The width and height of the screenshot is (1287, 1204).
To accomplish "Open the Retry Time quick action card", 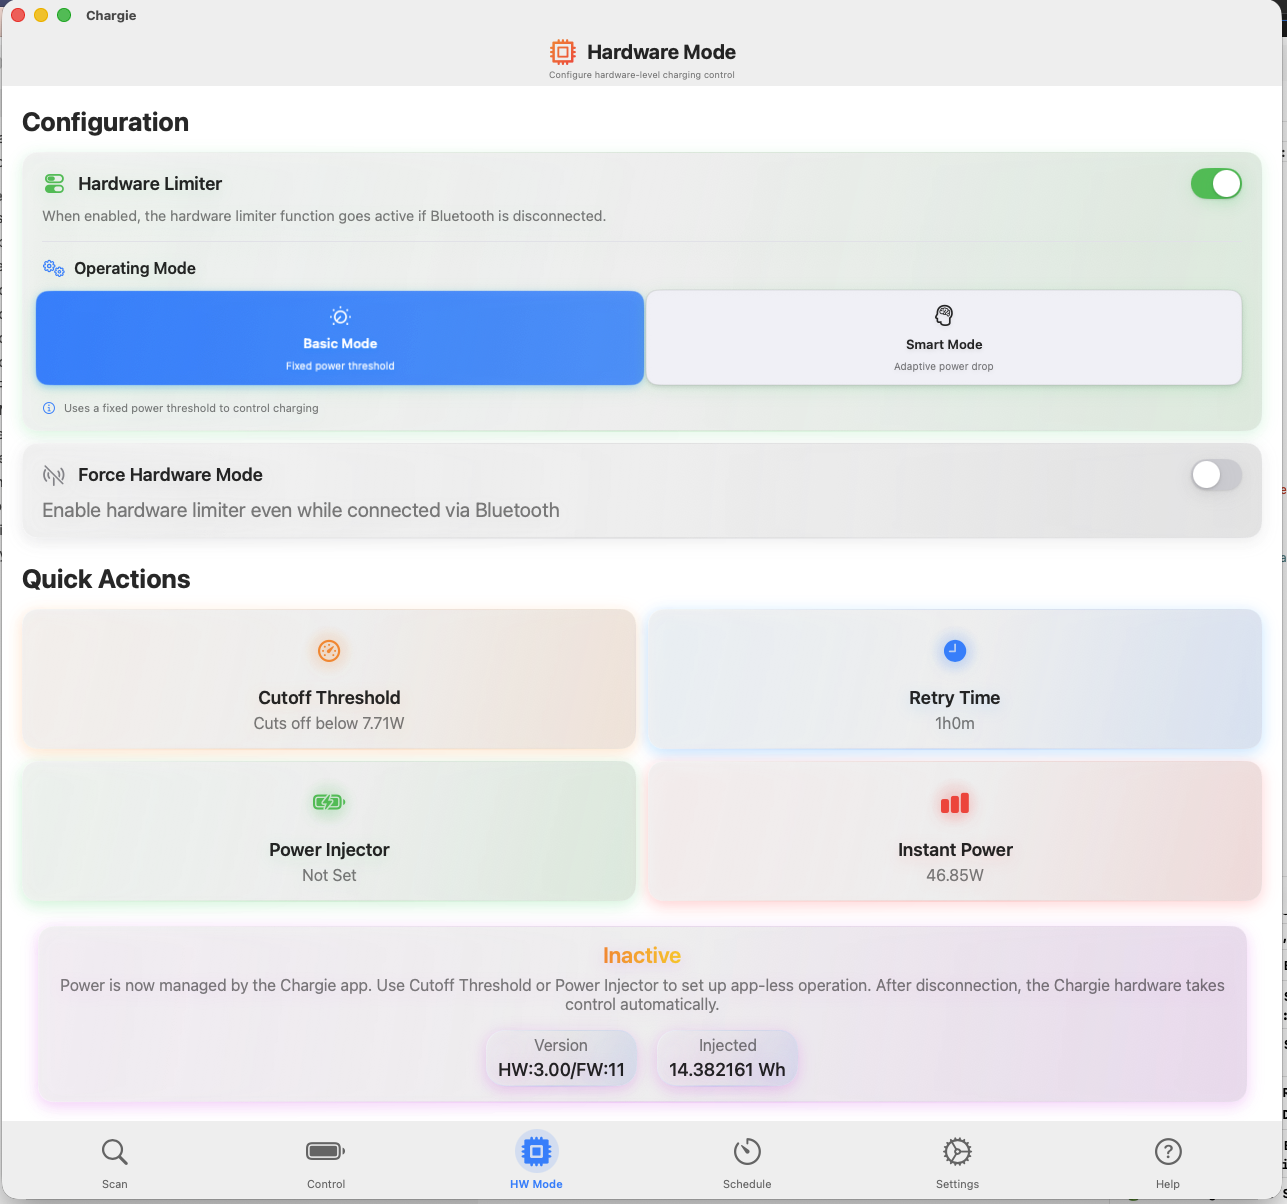I will [x=954, y=680].
